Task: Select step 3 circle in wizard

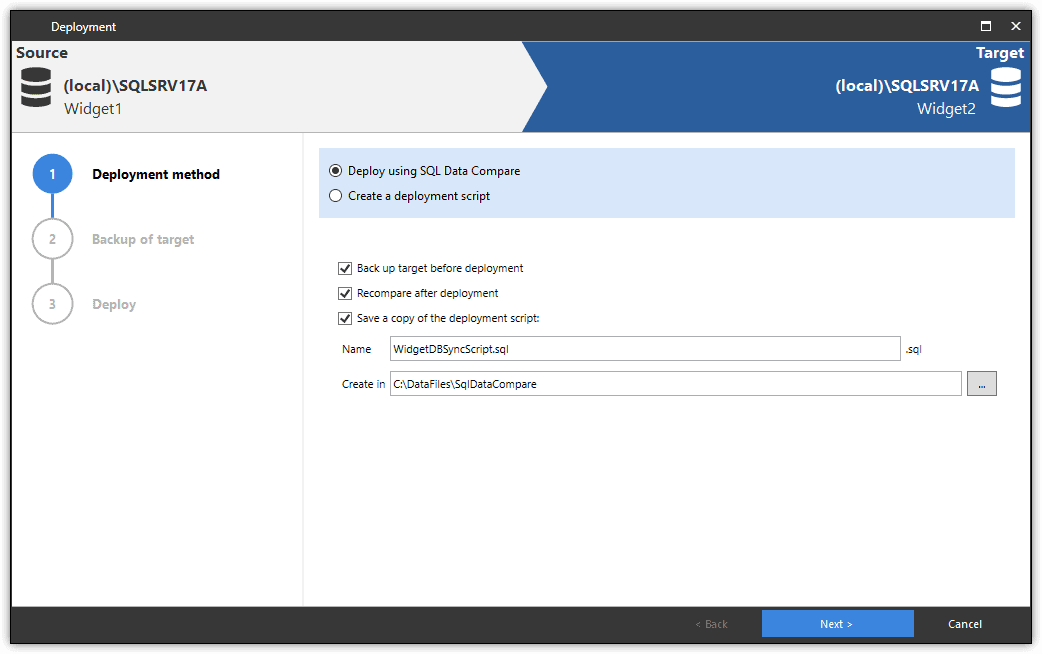Action: coord(52,304)
